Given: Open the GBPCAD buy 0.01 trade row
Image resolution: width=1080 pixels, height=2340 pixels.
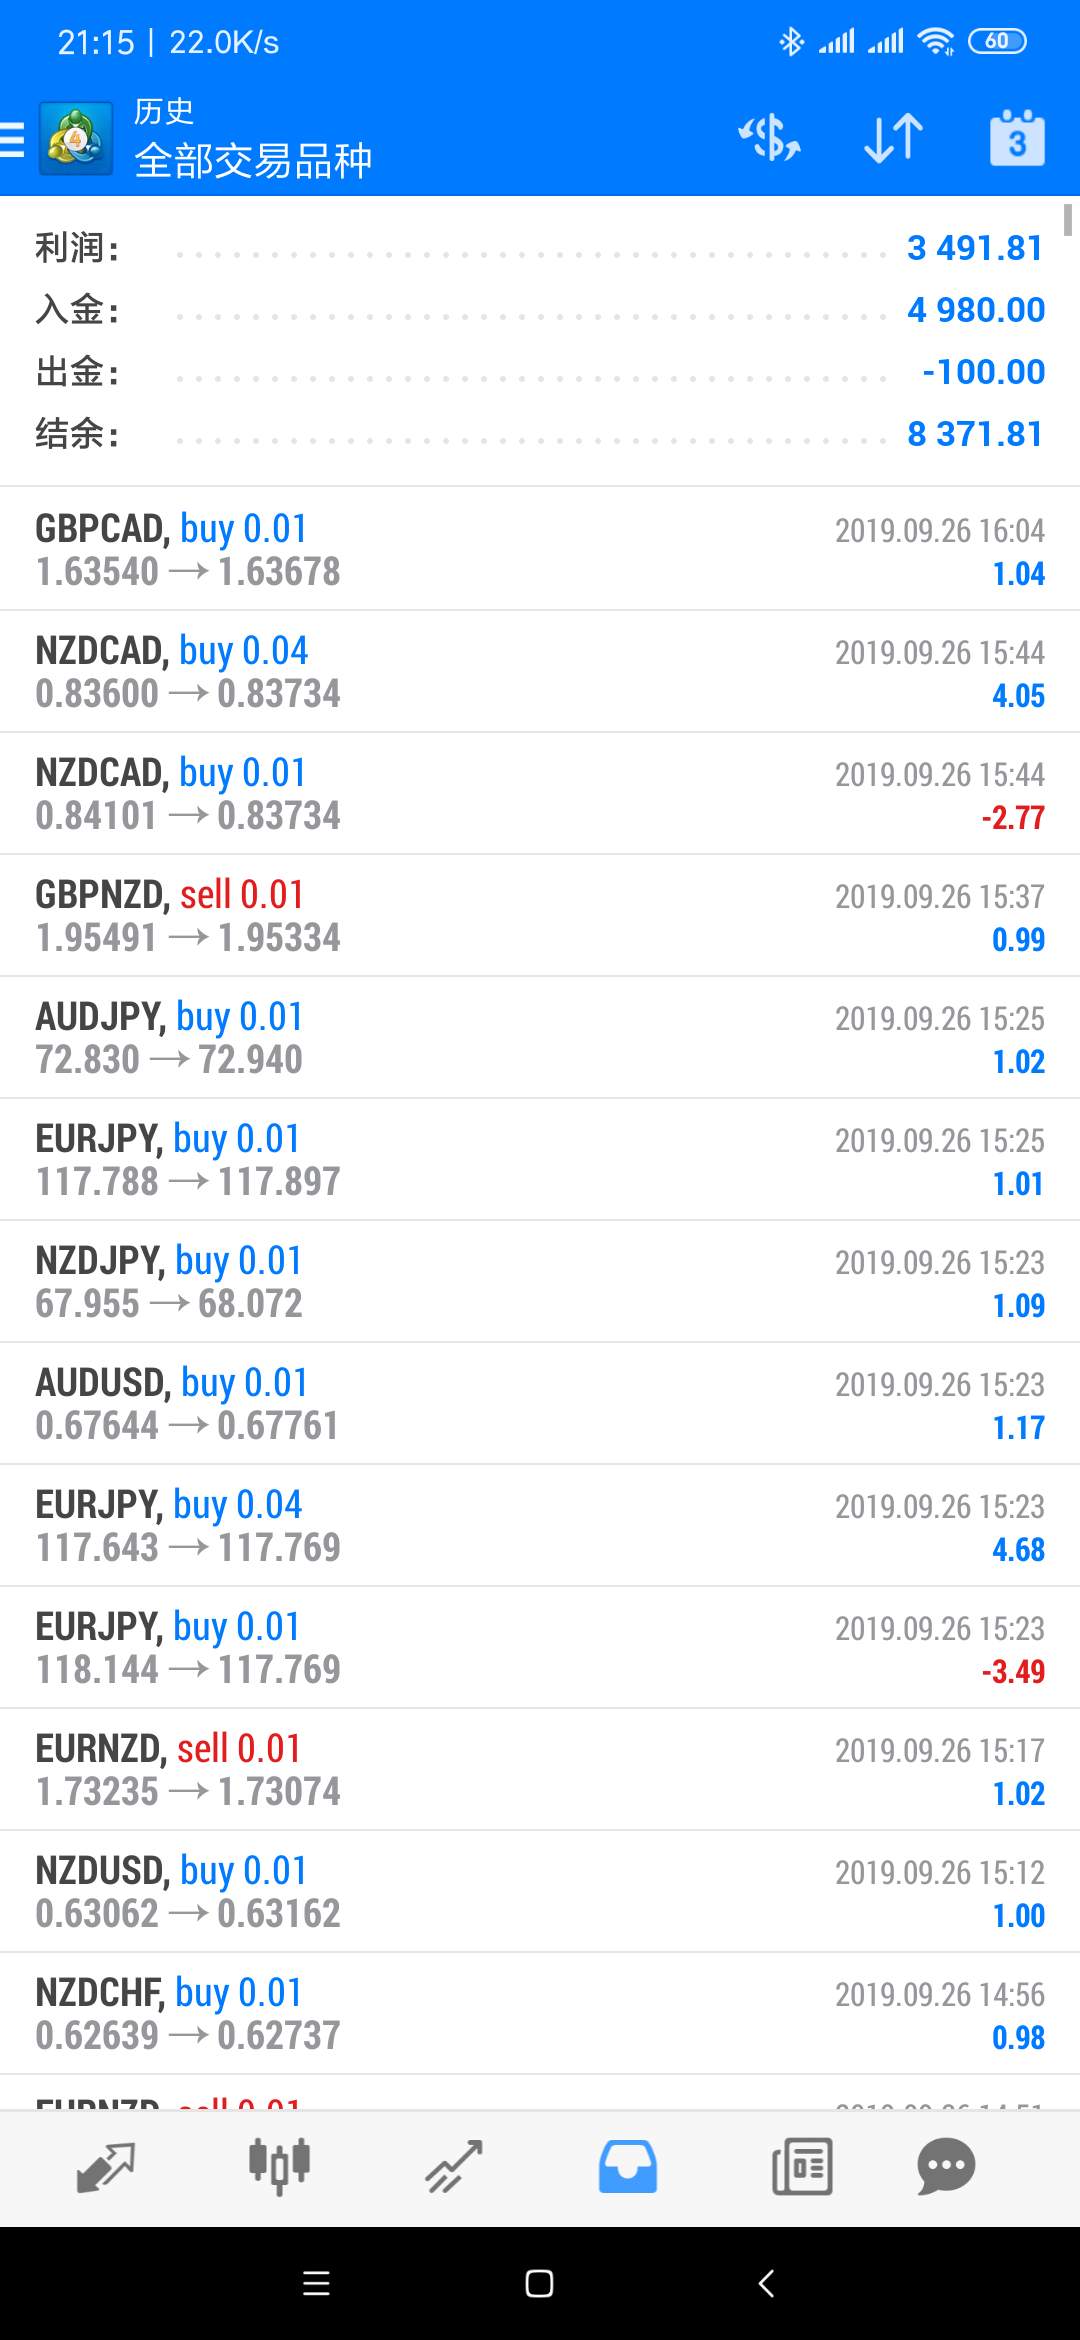Looking at the screenshot, I should point(540,549).
